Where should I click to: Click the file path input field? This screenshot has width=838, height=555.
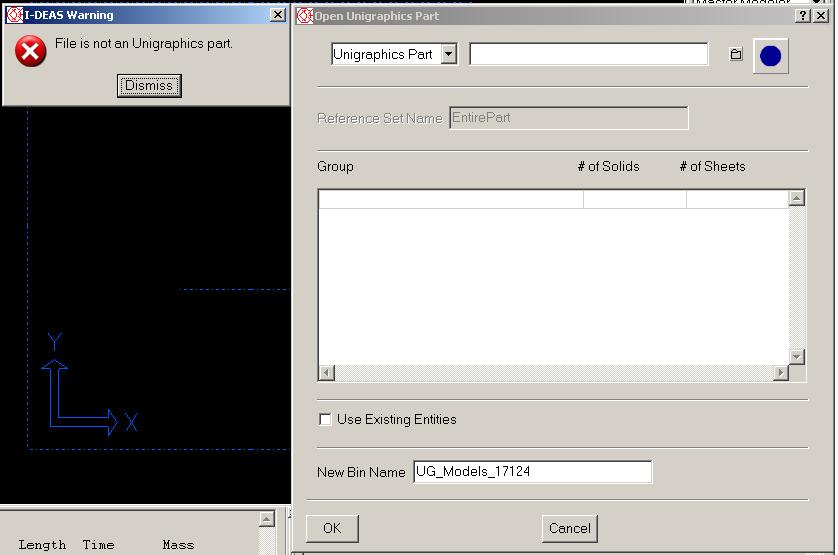click(588, 54)
